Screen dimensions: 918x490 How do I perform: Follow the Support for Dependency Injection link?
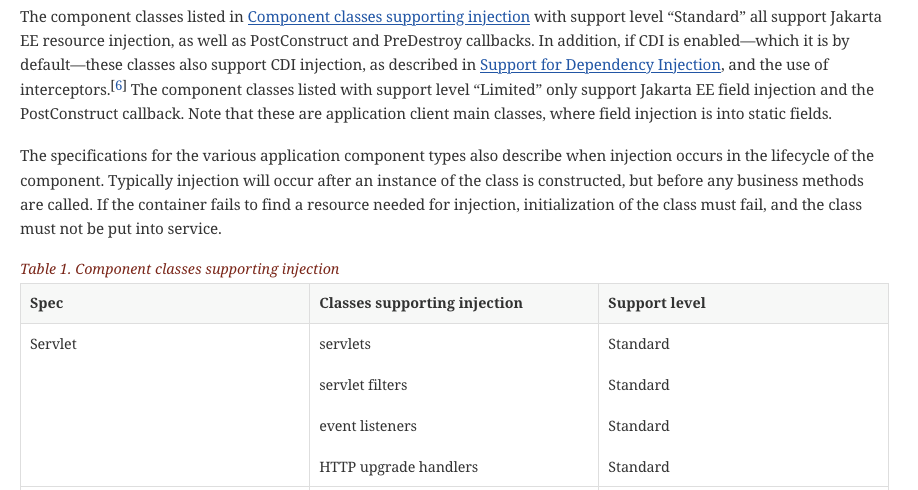(x=600, y=65)
